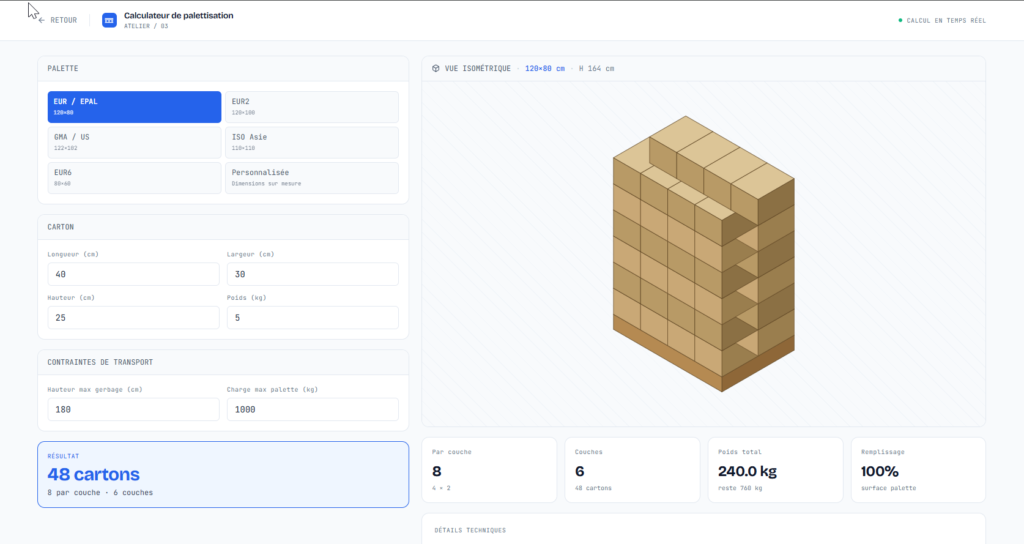Click the Largeur (cm) input field
The image size is (1024, 544).
click(313, 274)
